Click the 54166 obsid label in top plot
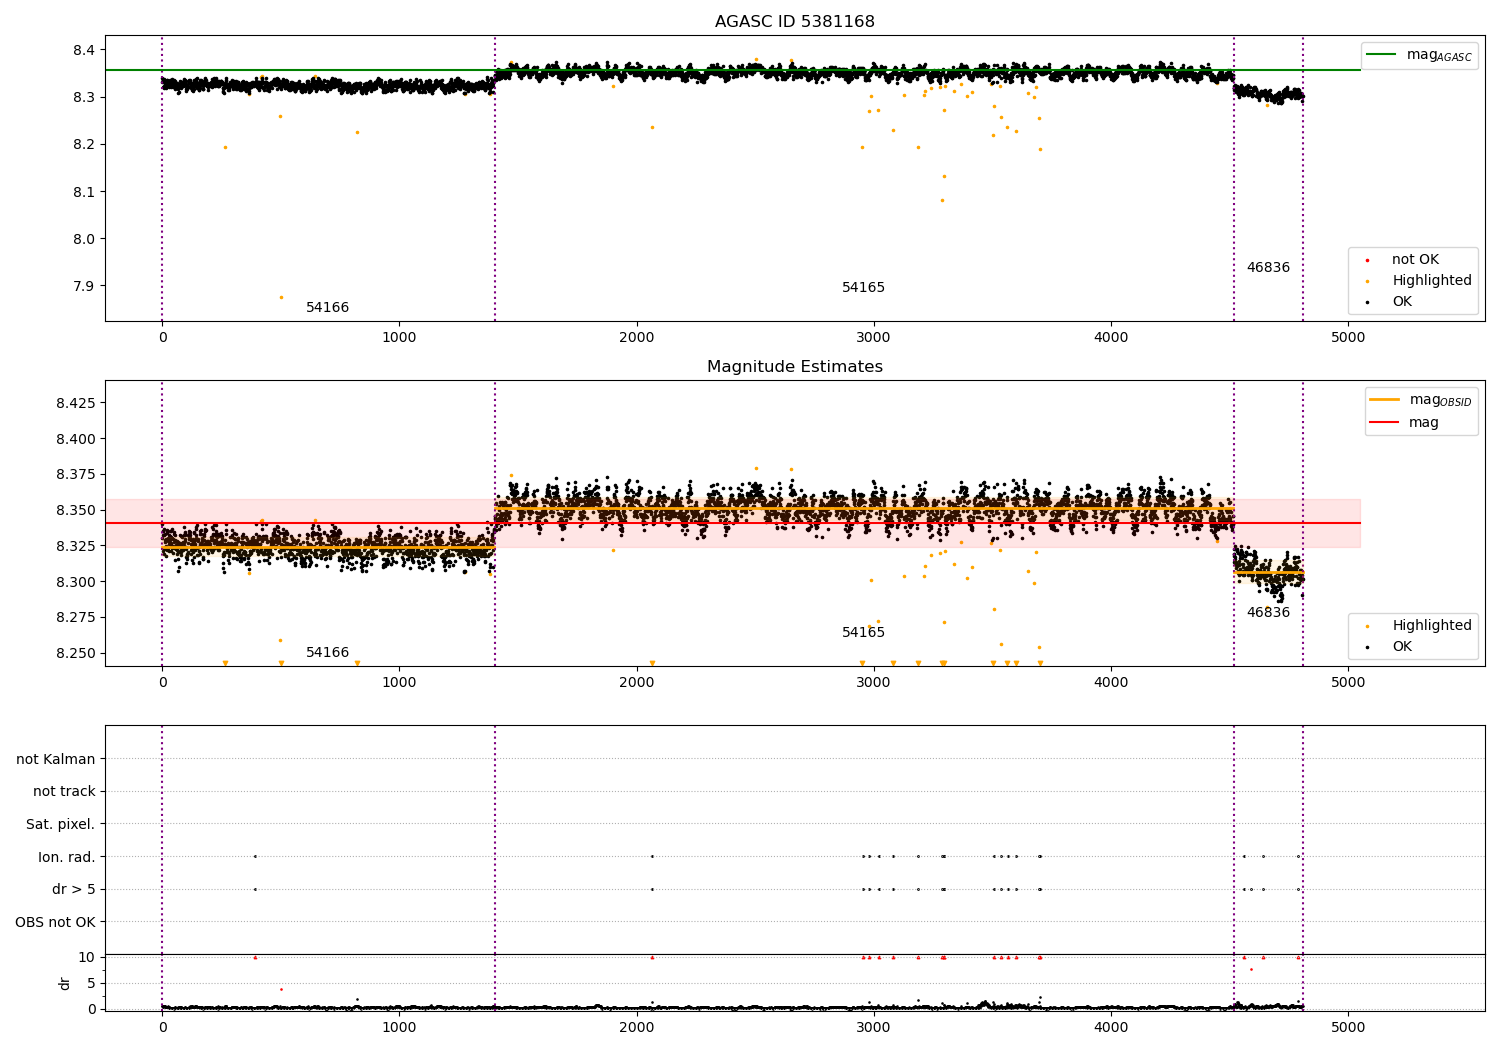 click(x=327, y=307)
